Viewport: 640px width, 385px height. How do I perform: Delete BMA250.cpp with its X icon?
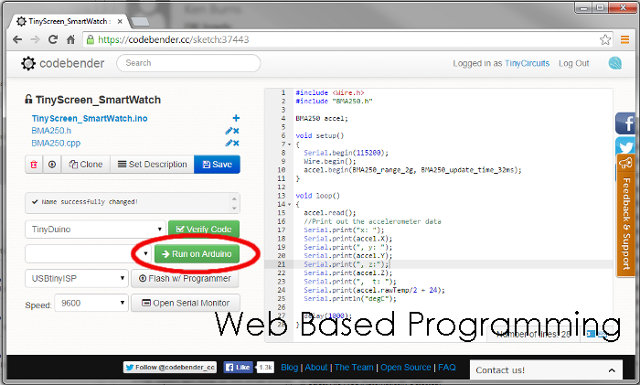(x=236, y=143)
